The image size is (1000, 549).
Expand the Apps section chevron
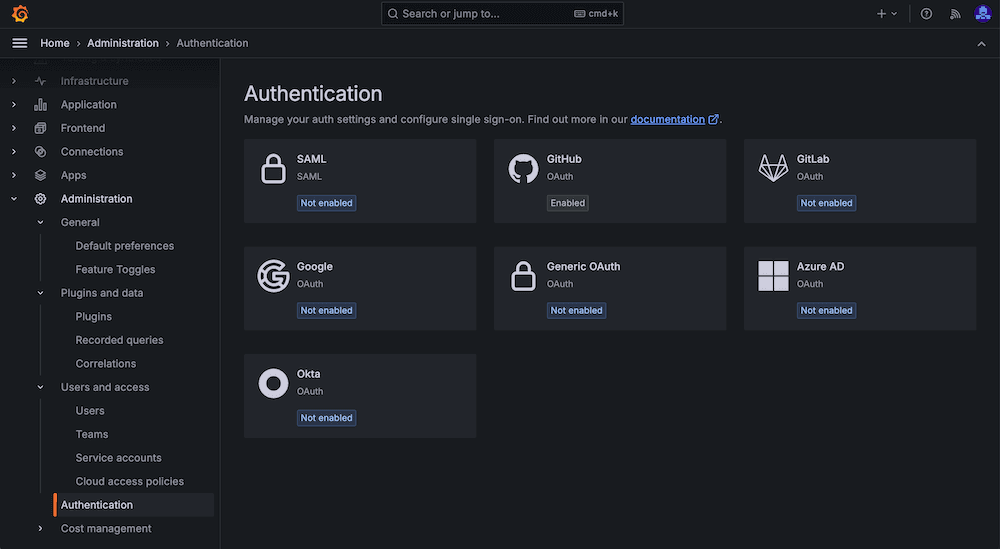[x=14, y=175]
